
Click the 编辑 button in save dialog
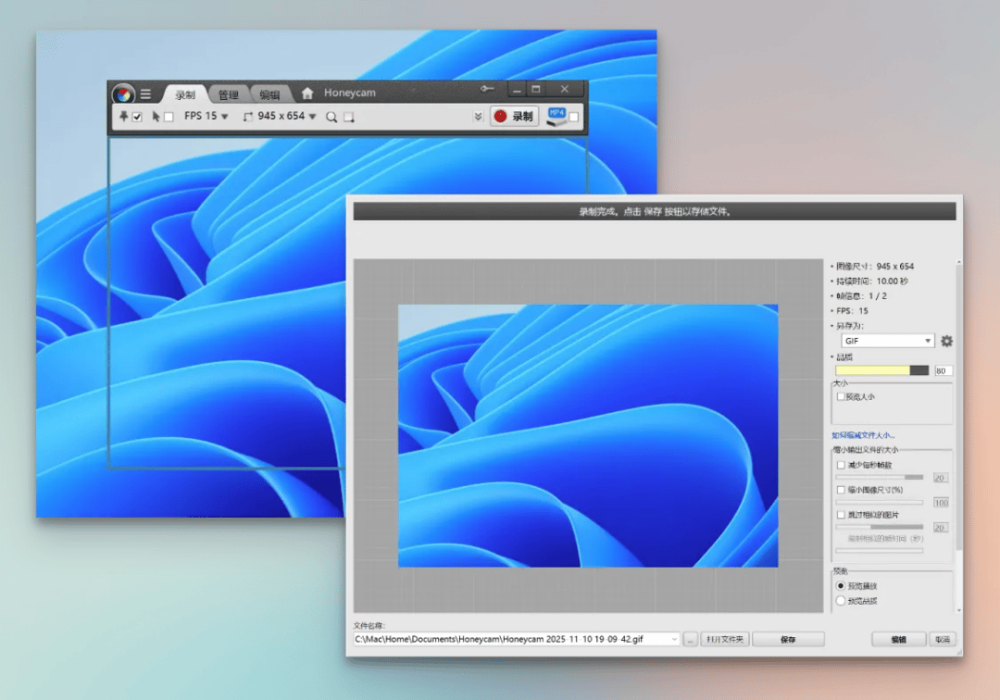click(899, 639)
